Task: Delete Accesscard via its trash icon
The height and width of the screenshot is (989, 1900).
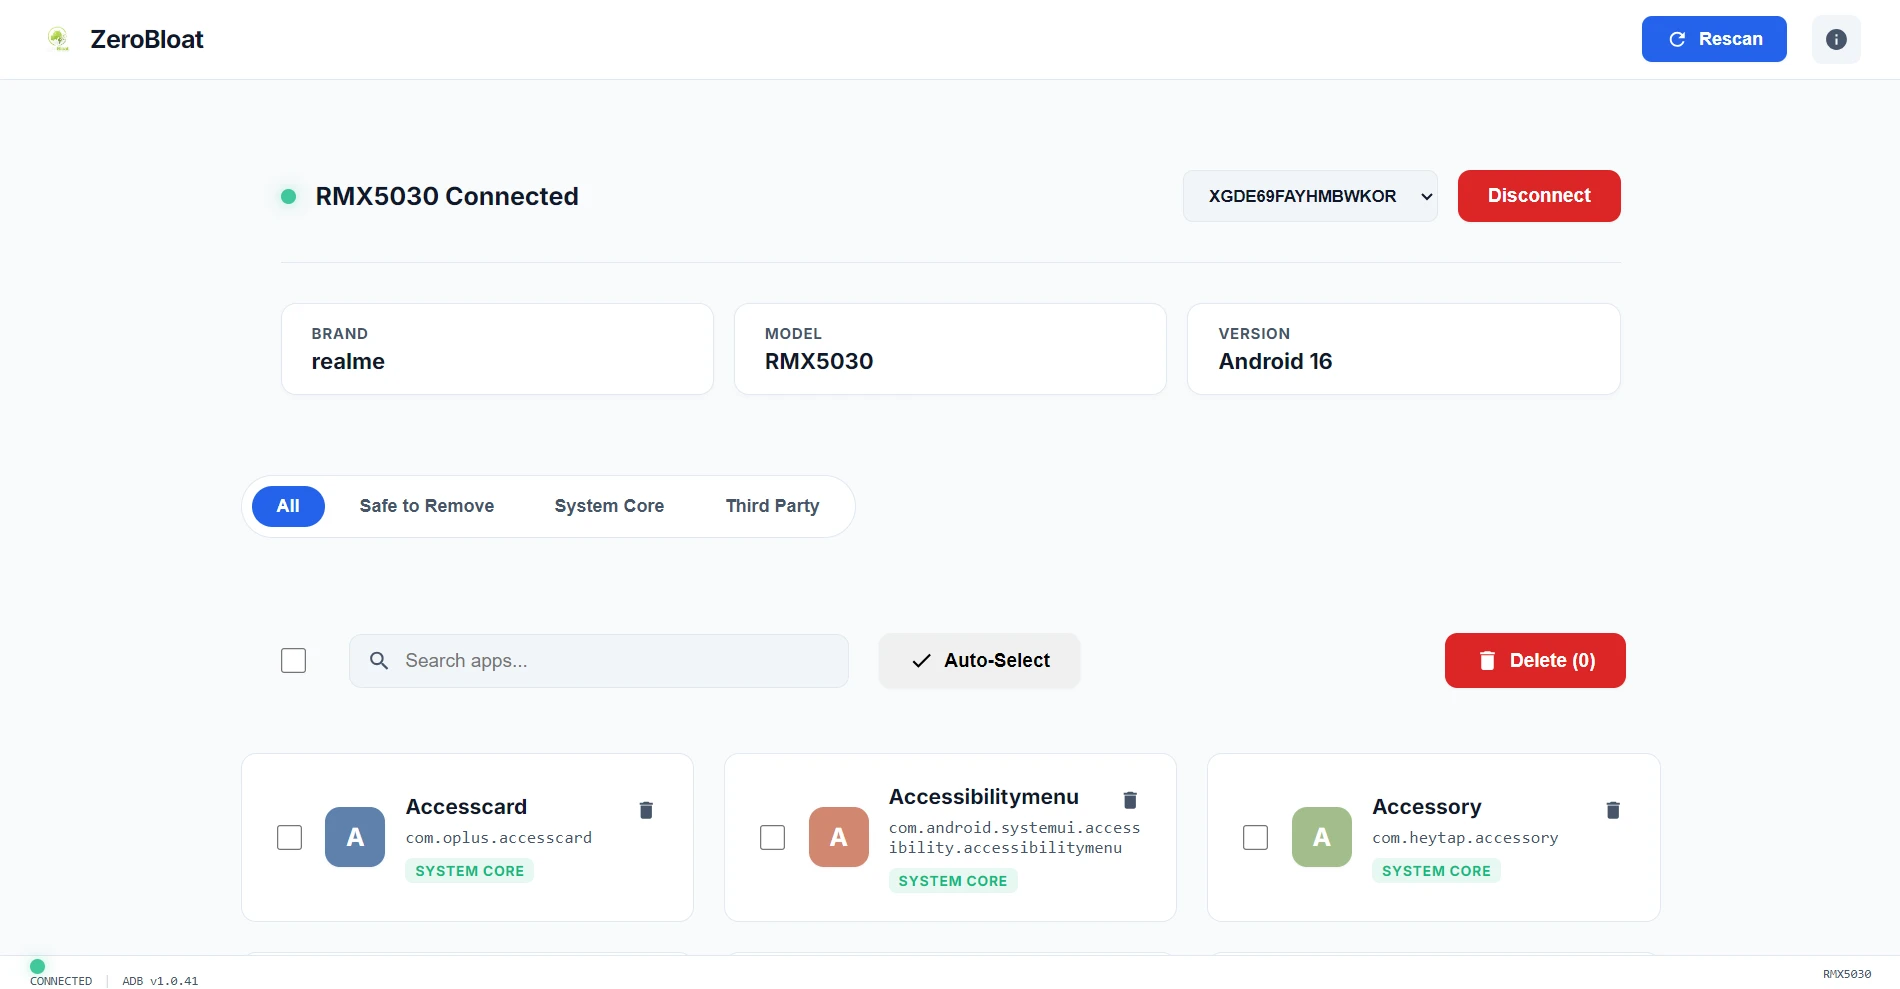Action: (646, 810)
